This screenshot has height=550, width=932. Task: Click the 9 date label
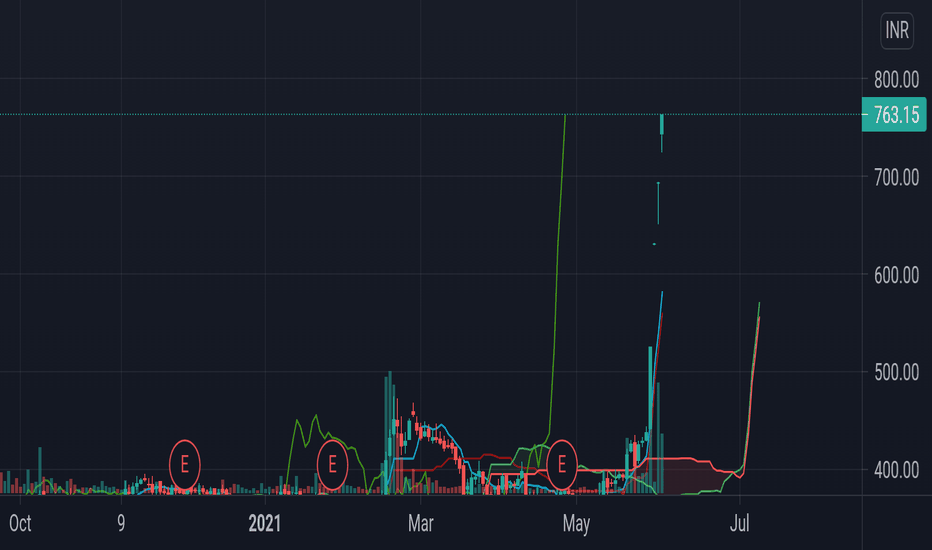tap(121, 523)
